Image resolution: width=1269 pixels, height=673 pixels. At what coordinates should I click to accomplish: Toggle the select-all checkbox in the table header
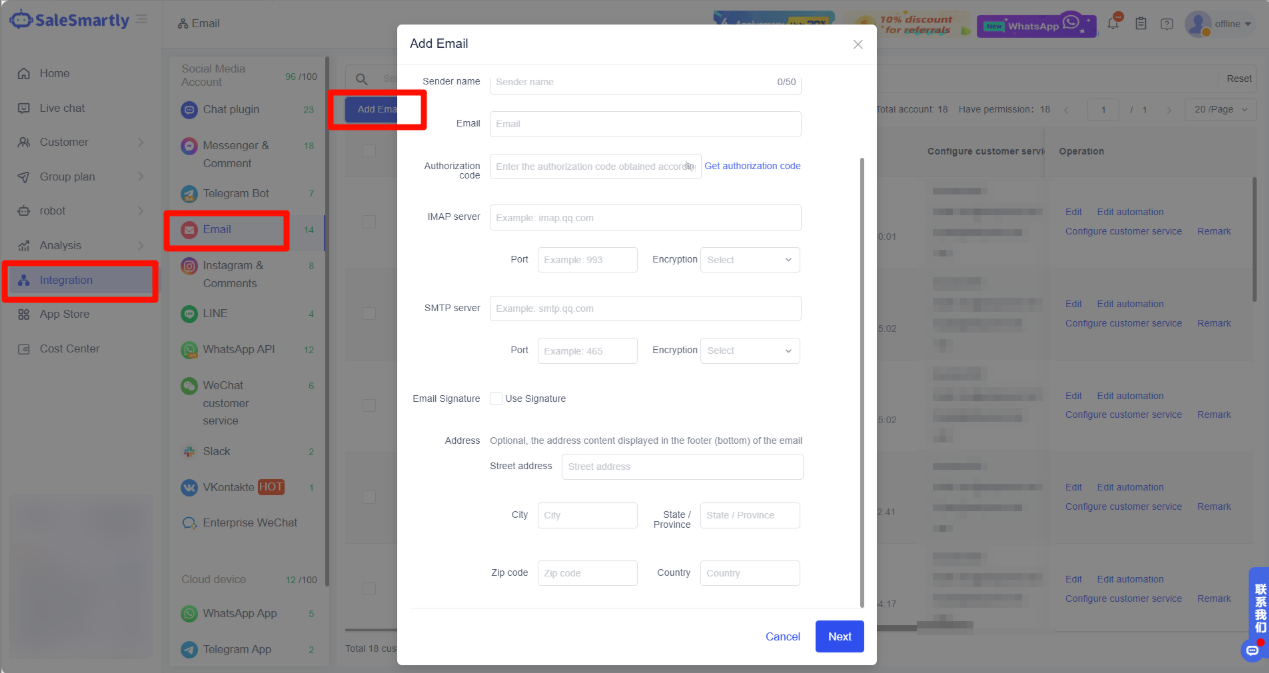369,151
